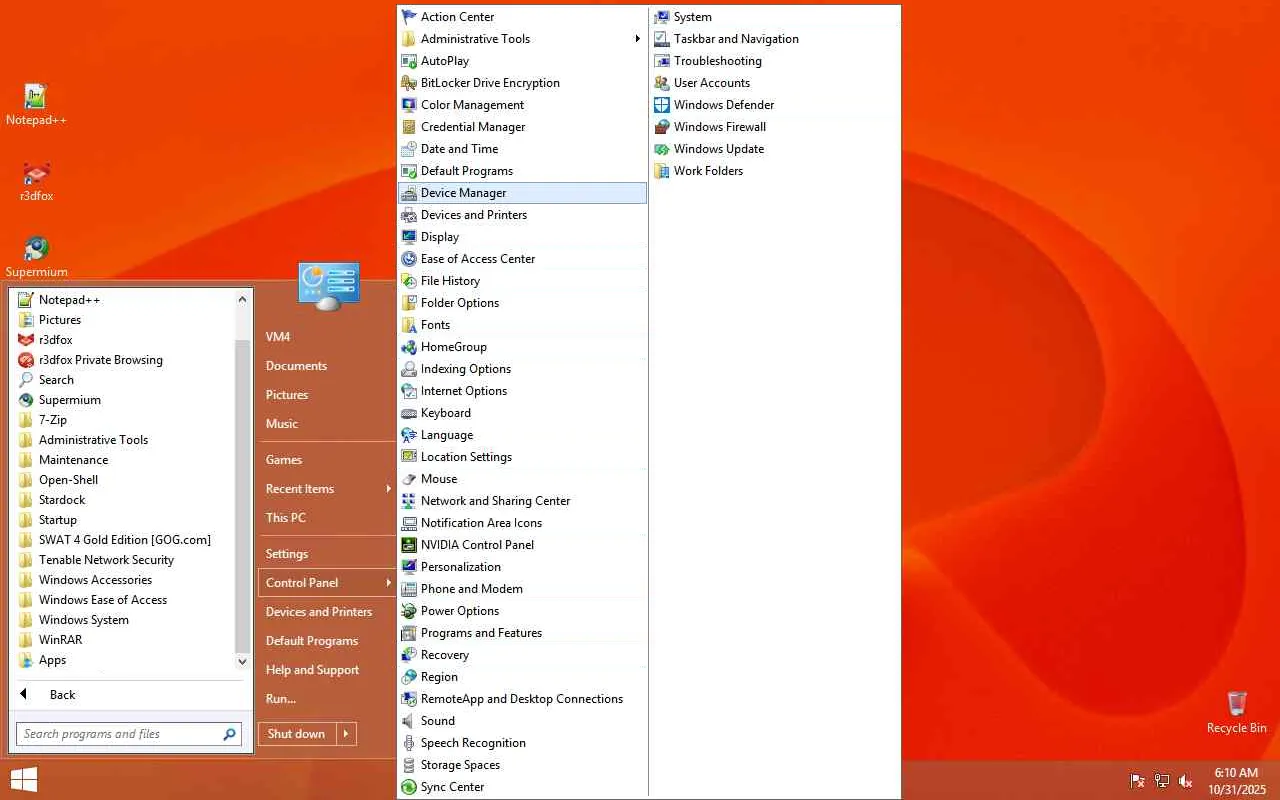Click the User Accounts icon
Image resolution: width=1280 pixels, height=800 pixels.
[662, 83]
